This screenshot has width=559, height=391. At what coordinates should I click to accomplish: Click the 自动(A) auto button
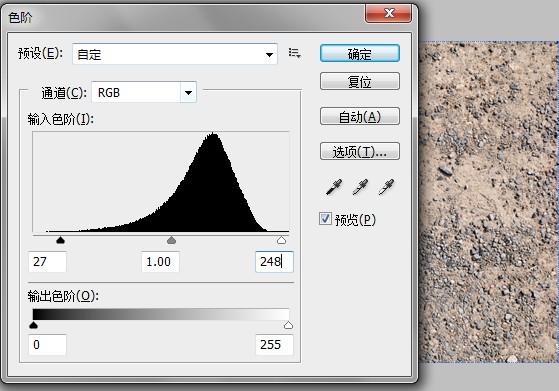(x=360, y=117)
